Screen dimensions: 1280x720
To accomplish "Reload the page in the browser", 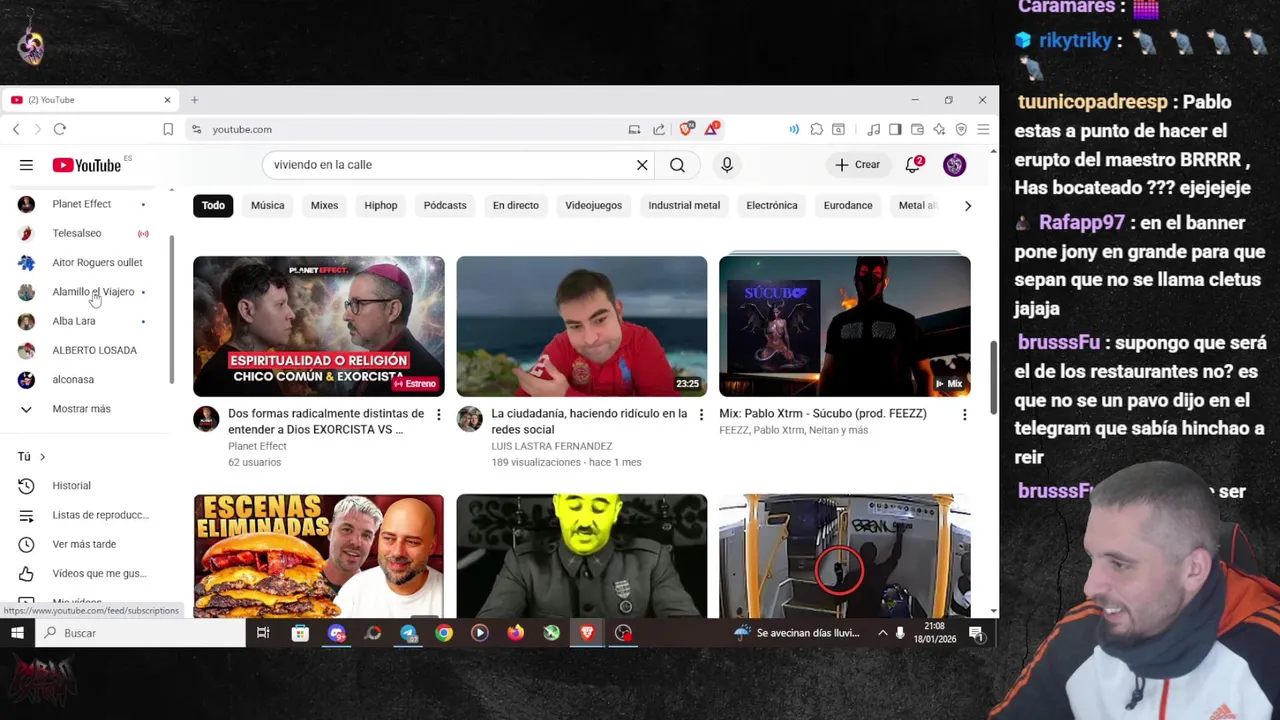I will tap(60, 129).
